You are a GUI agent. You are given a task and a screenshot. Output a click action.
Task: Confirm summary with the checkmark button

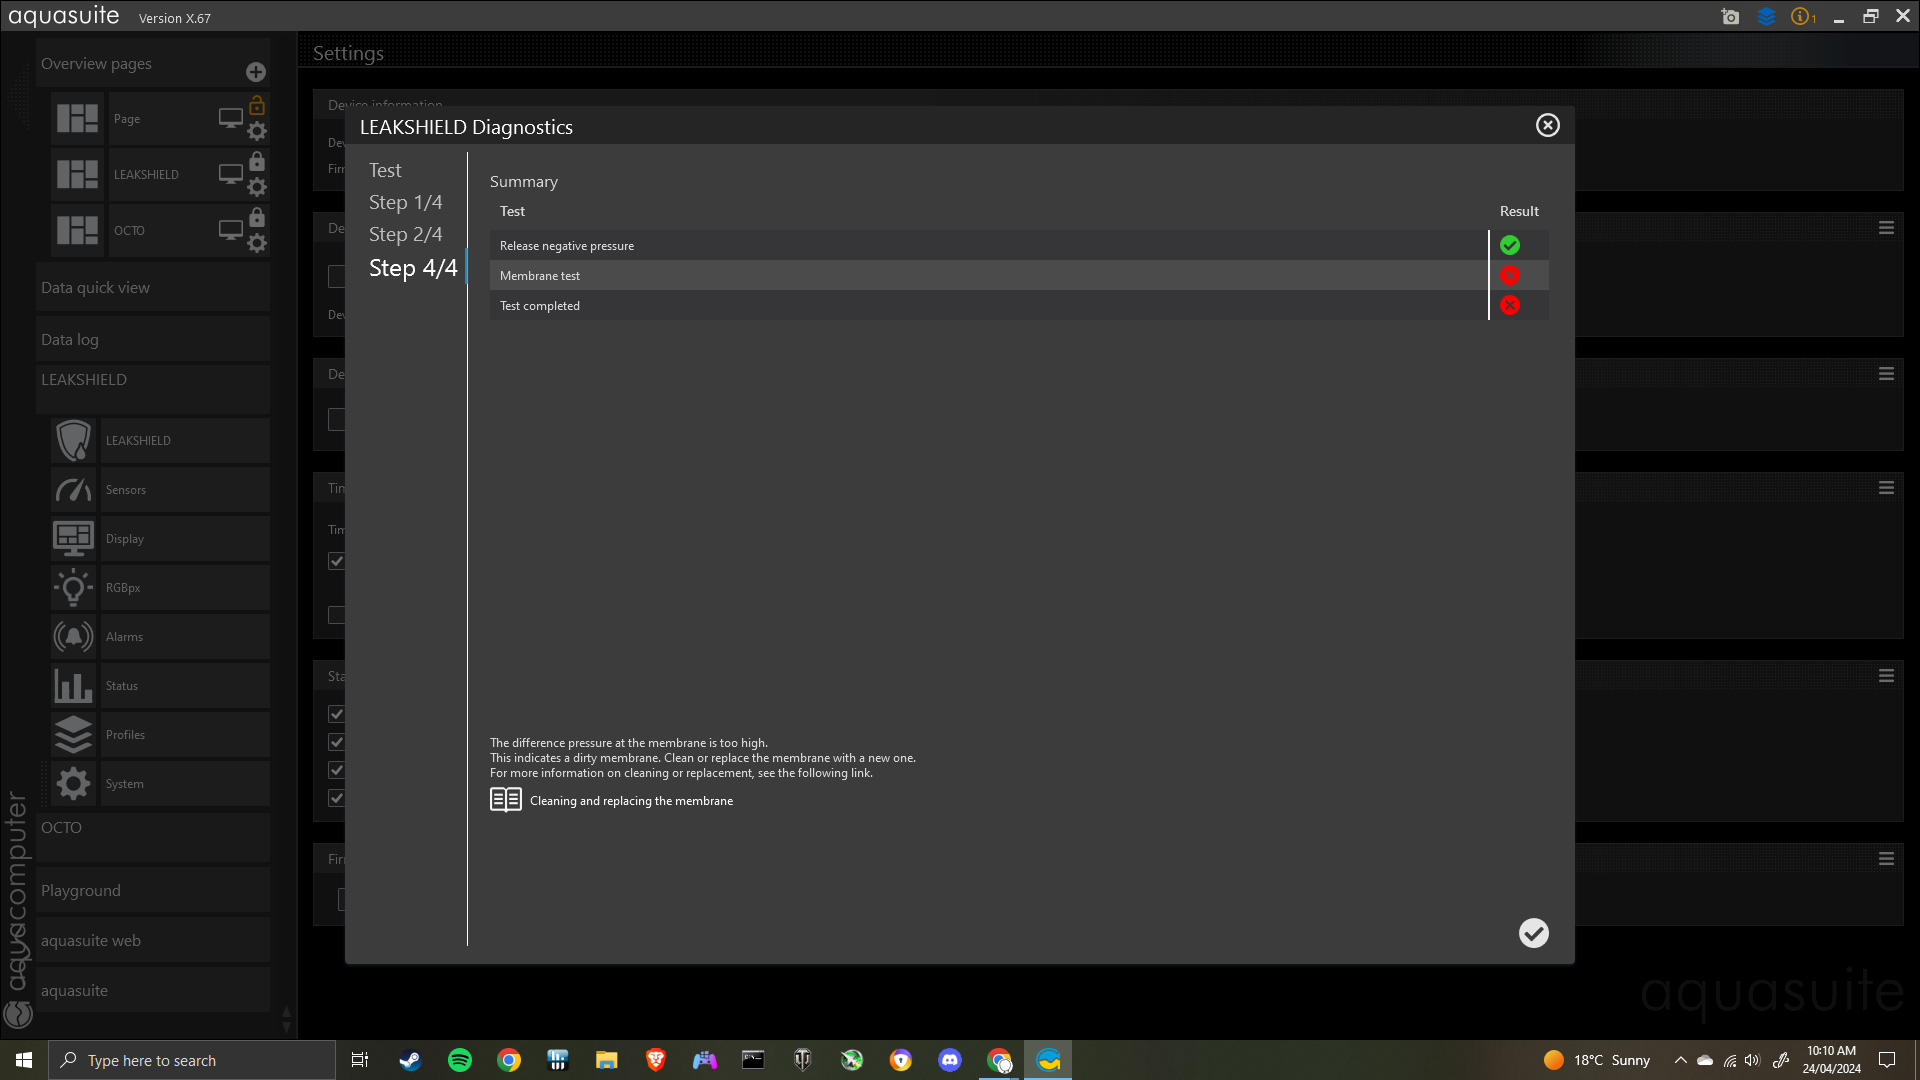click(x=1533, y=933)
